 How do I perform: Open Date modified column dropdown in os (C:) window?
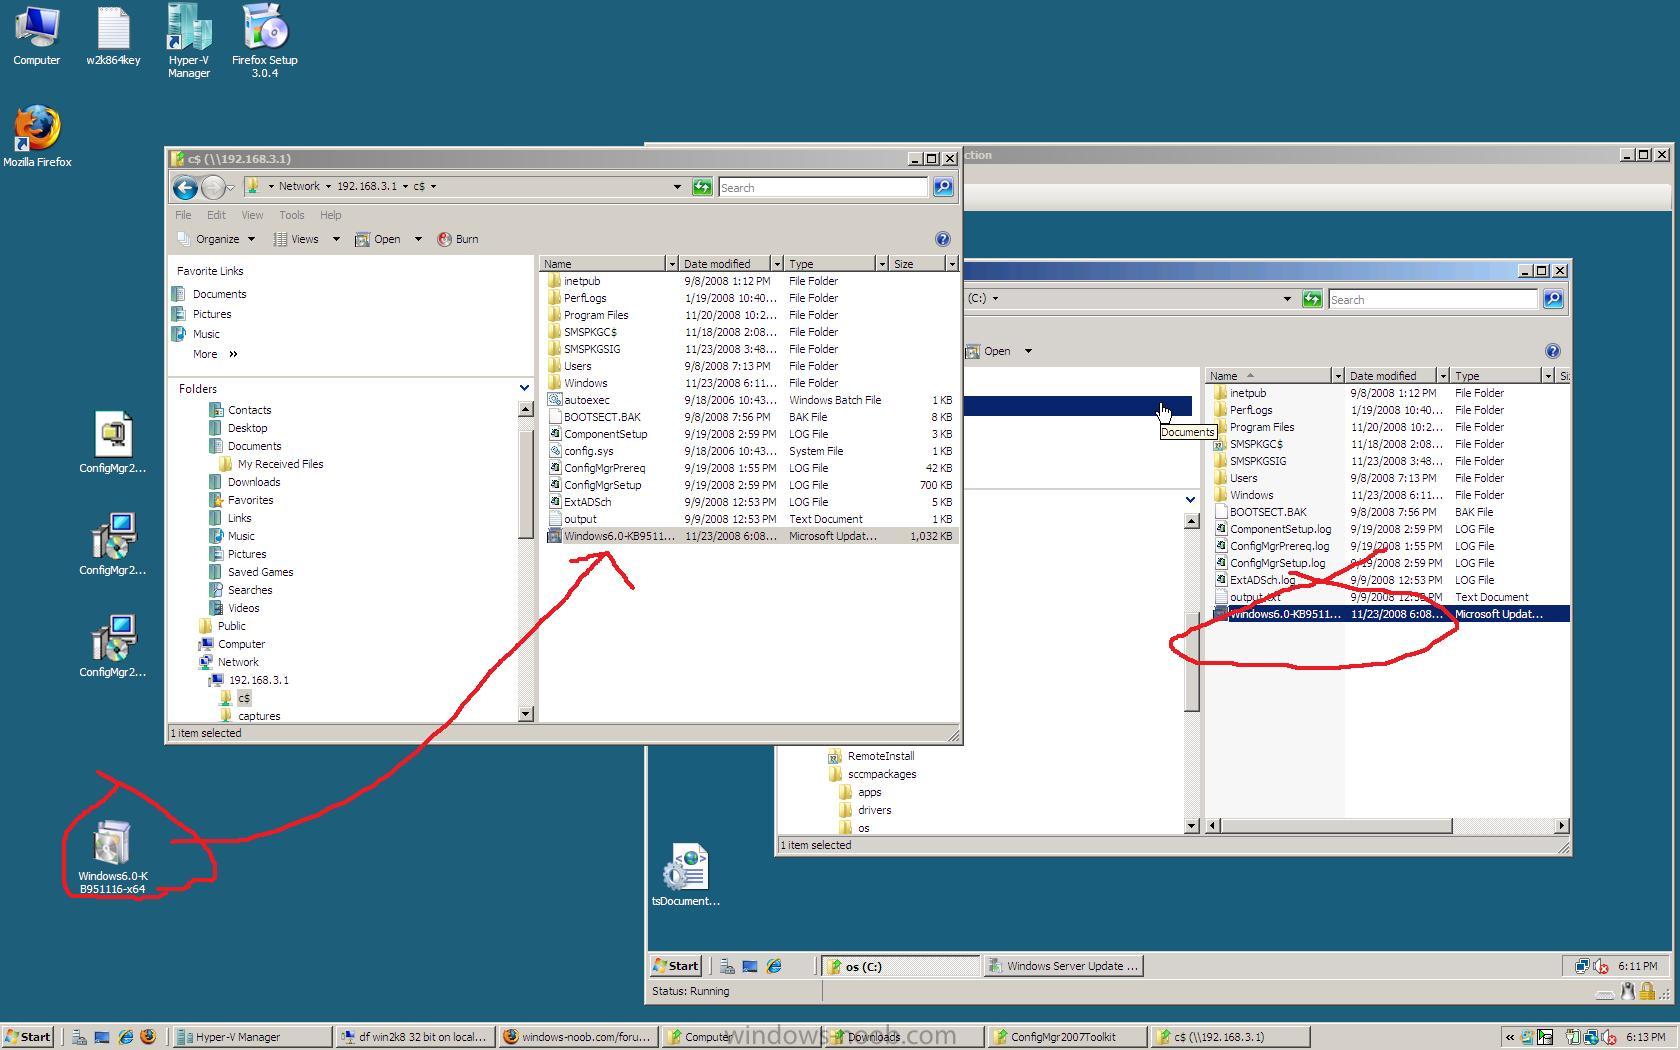[x=1443, y=376]
